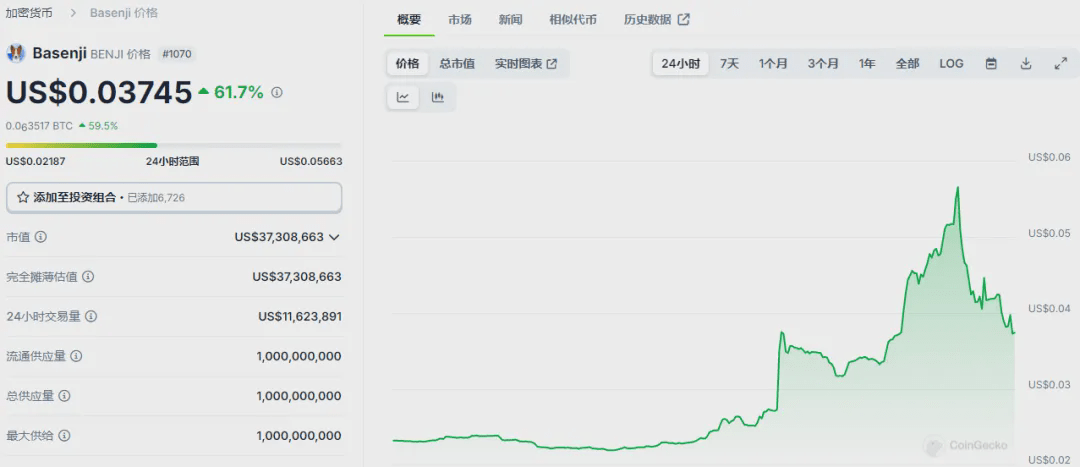
Task: Click the 流通供应量 1,000,000,000 value
Action: (299, 356)
